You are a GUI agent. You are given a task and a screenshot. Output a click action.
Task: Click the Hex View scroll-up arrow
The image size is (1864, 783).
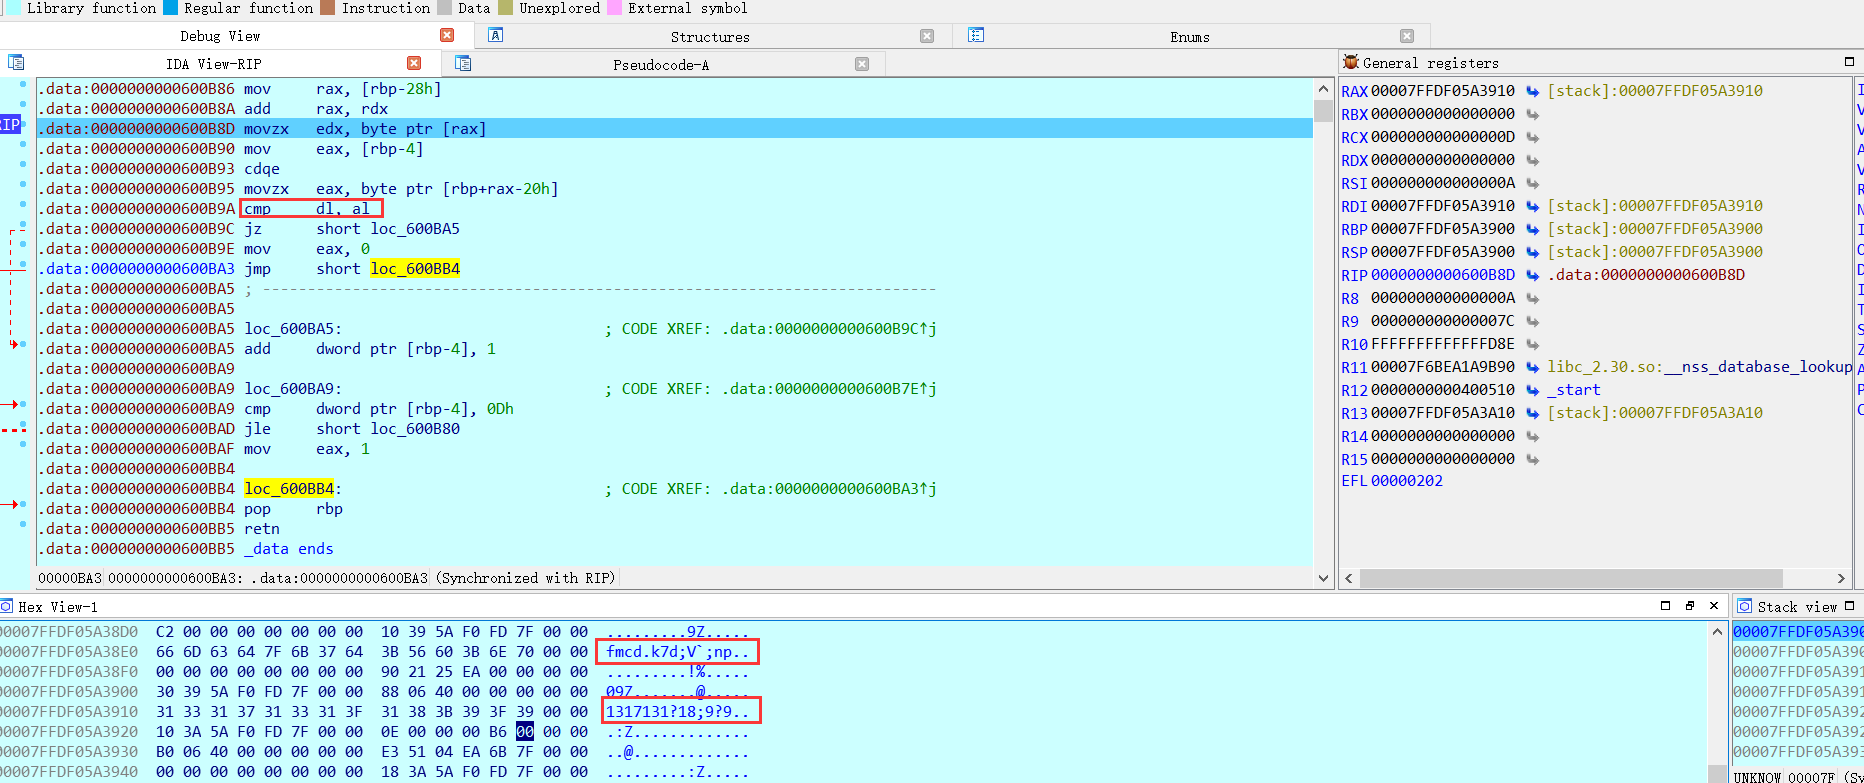pos(1717,632)
